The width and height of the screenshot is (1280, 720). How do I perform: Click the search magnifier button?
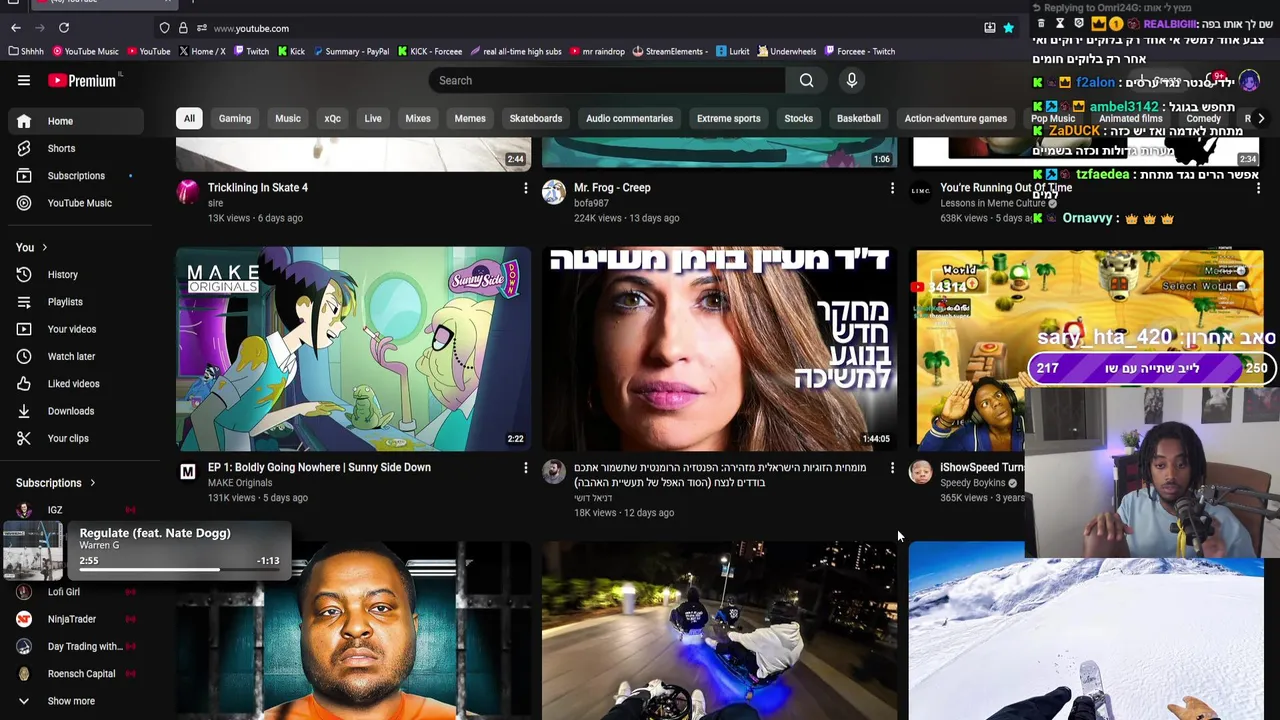point(806,81)
